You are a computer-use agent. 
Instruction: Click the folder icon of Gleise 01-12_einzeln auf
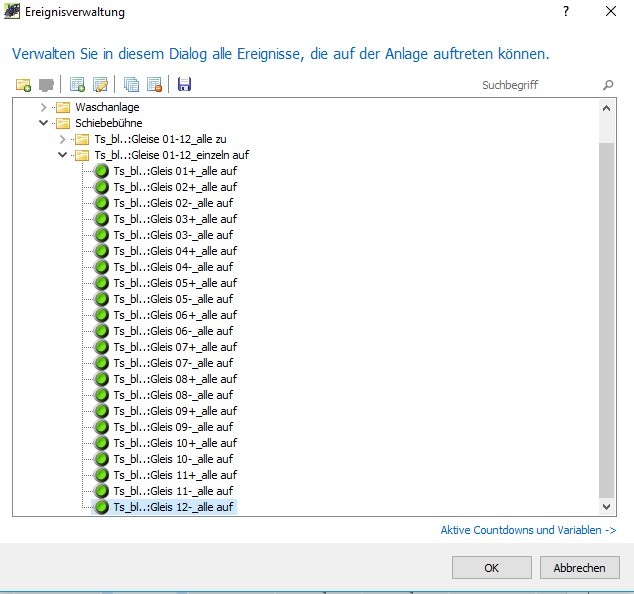82,155
